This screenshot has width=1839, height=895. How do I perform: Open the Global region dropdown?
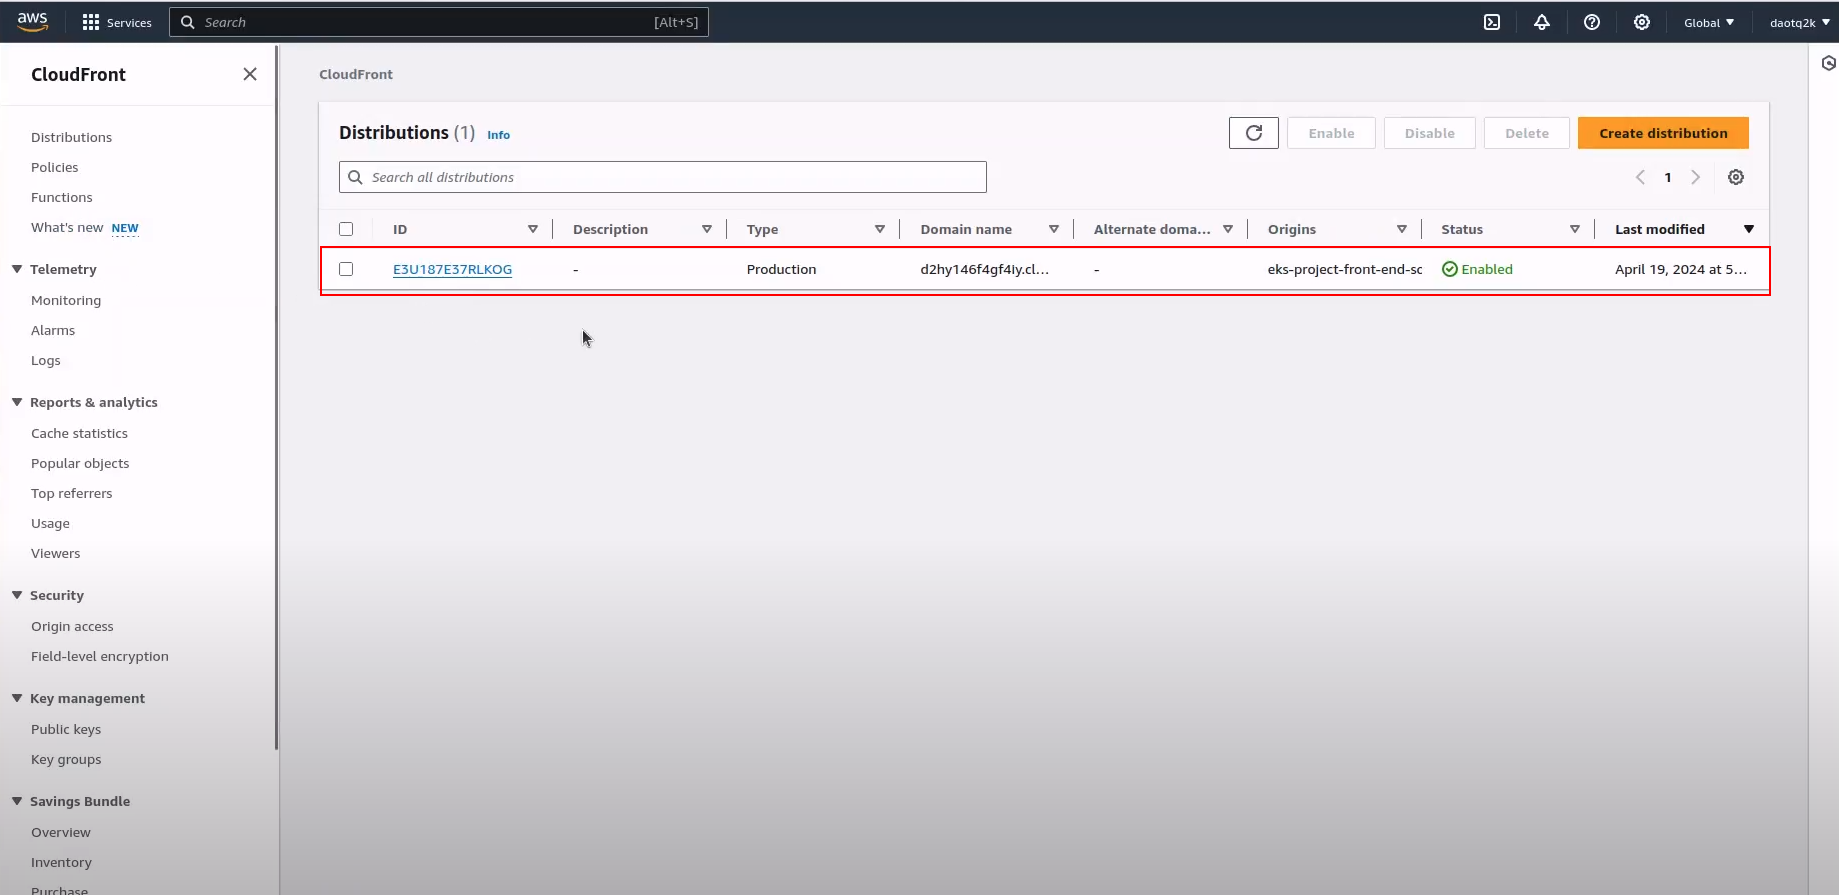[x=1709, y=22]
